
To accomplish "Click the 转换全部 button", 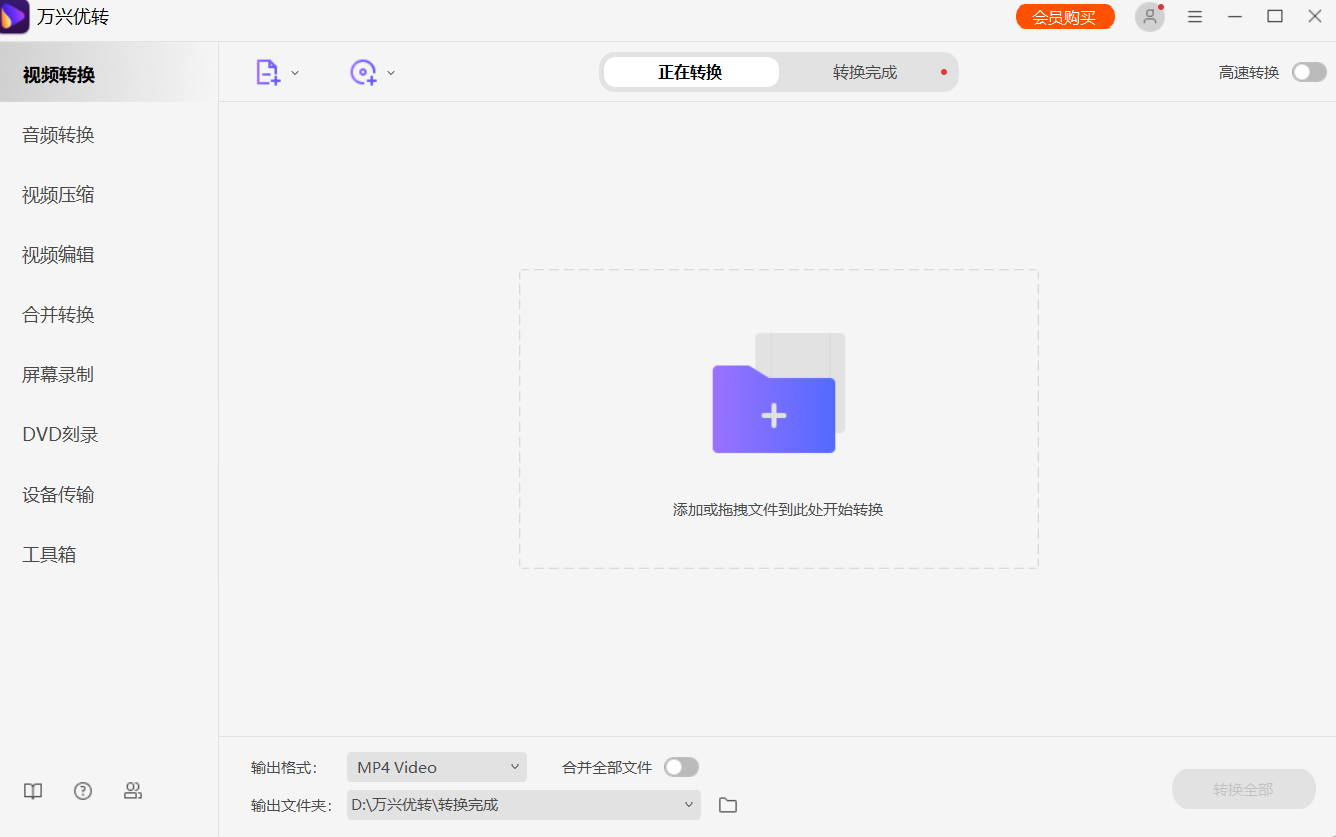I will pyautogui.click(x=1243, y=789).
